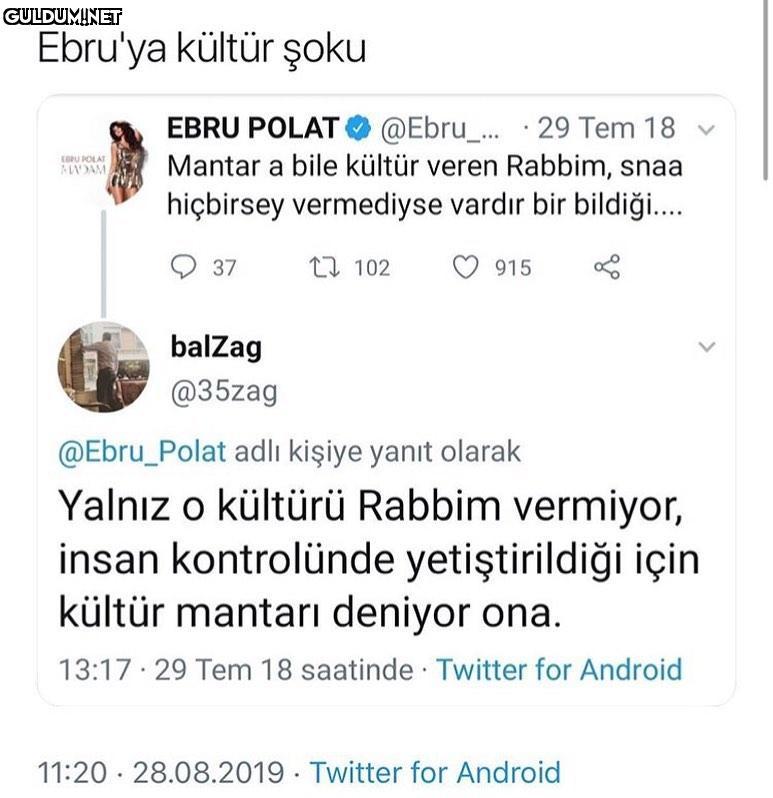Viewport: 773px width, 798px height.
Task: Click the @35zag handle
Action: coord(221,391)
